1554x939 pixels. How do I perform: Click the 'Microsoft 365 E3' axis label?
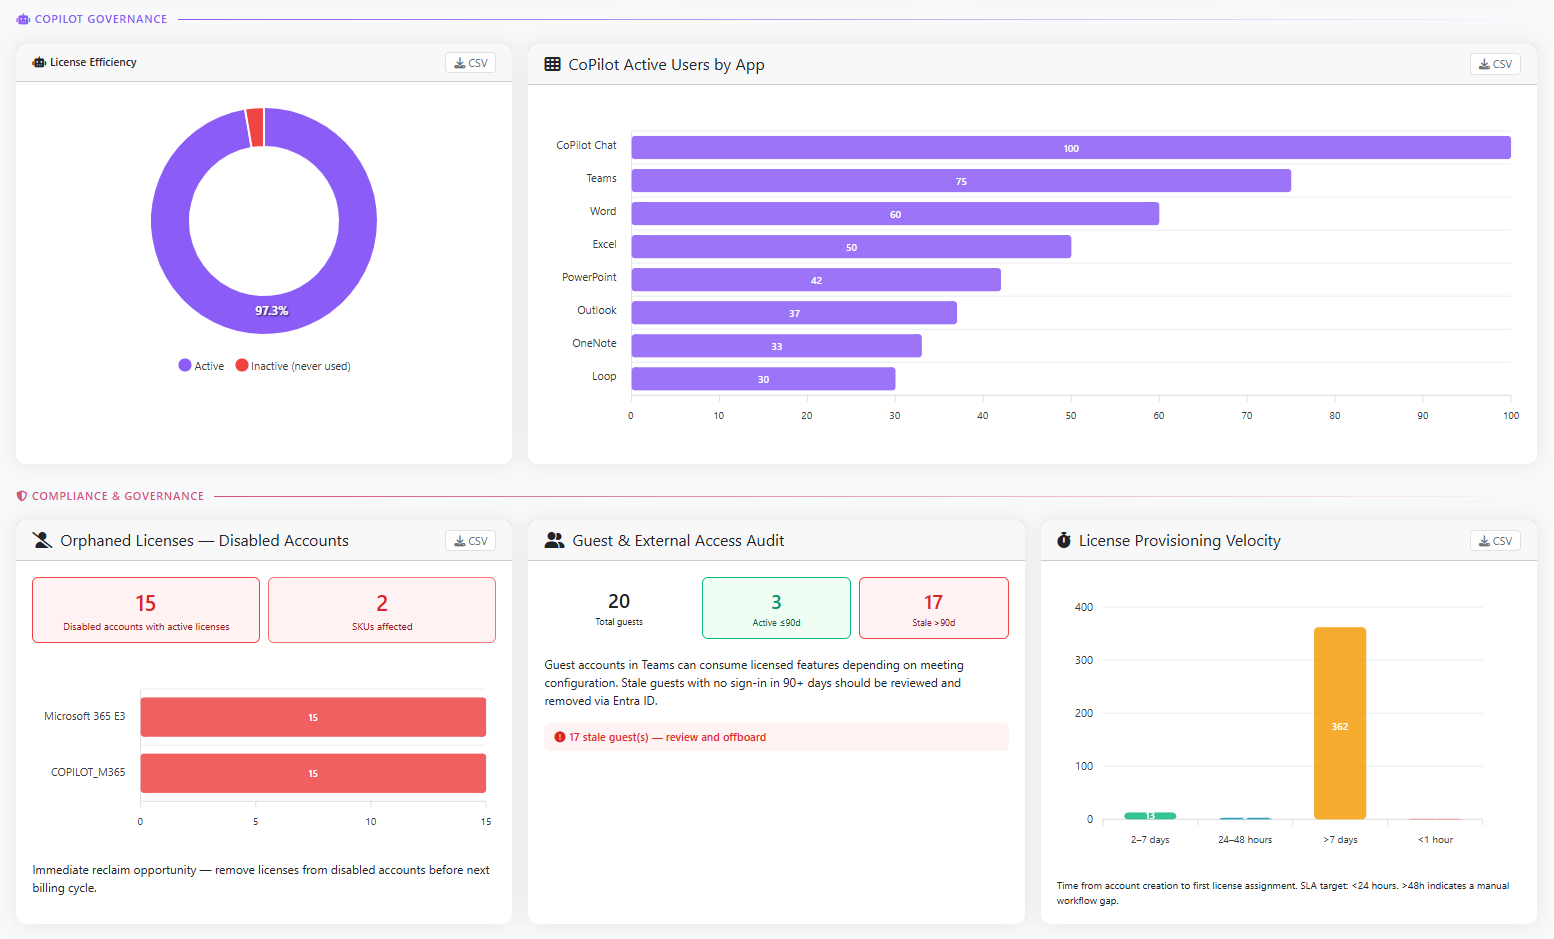point(85,716)
